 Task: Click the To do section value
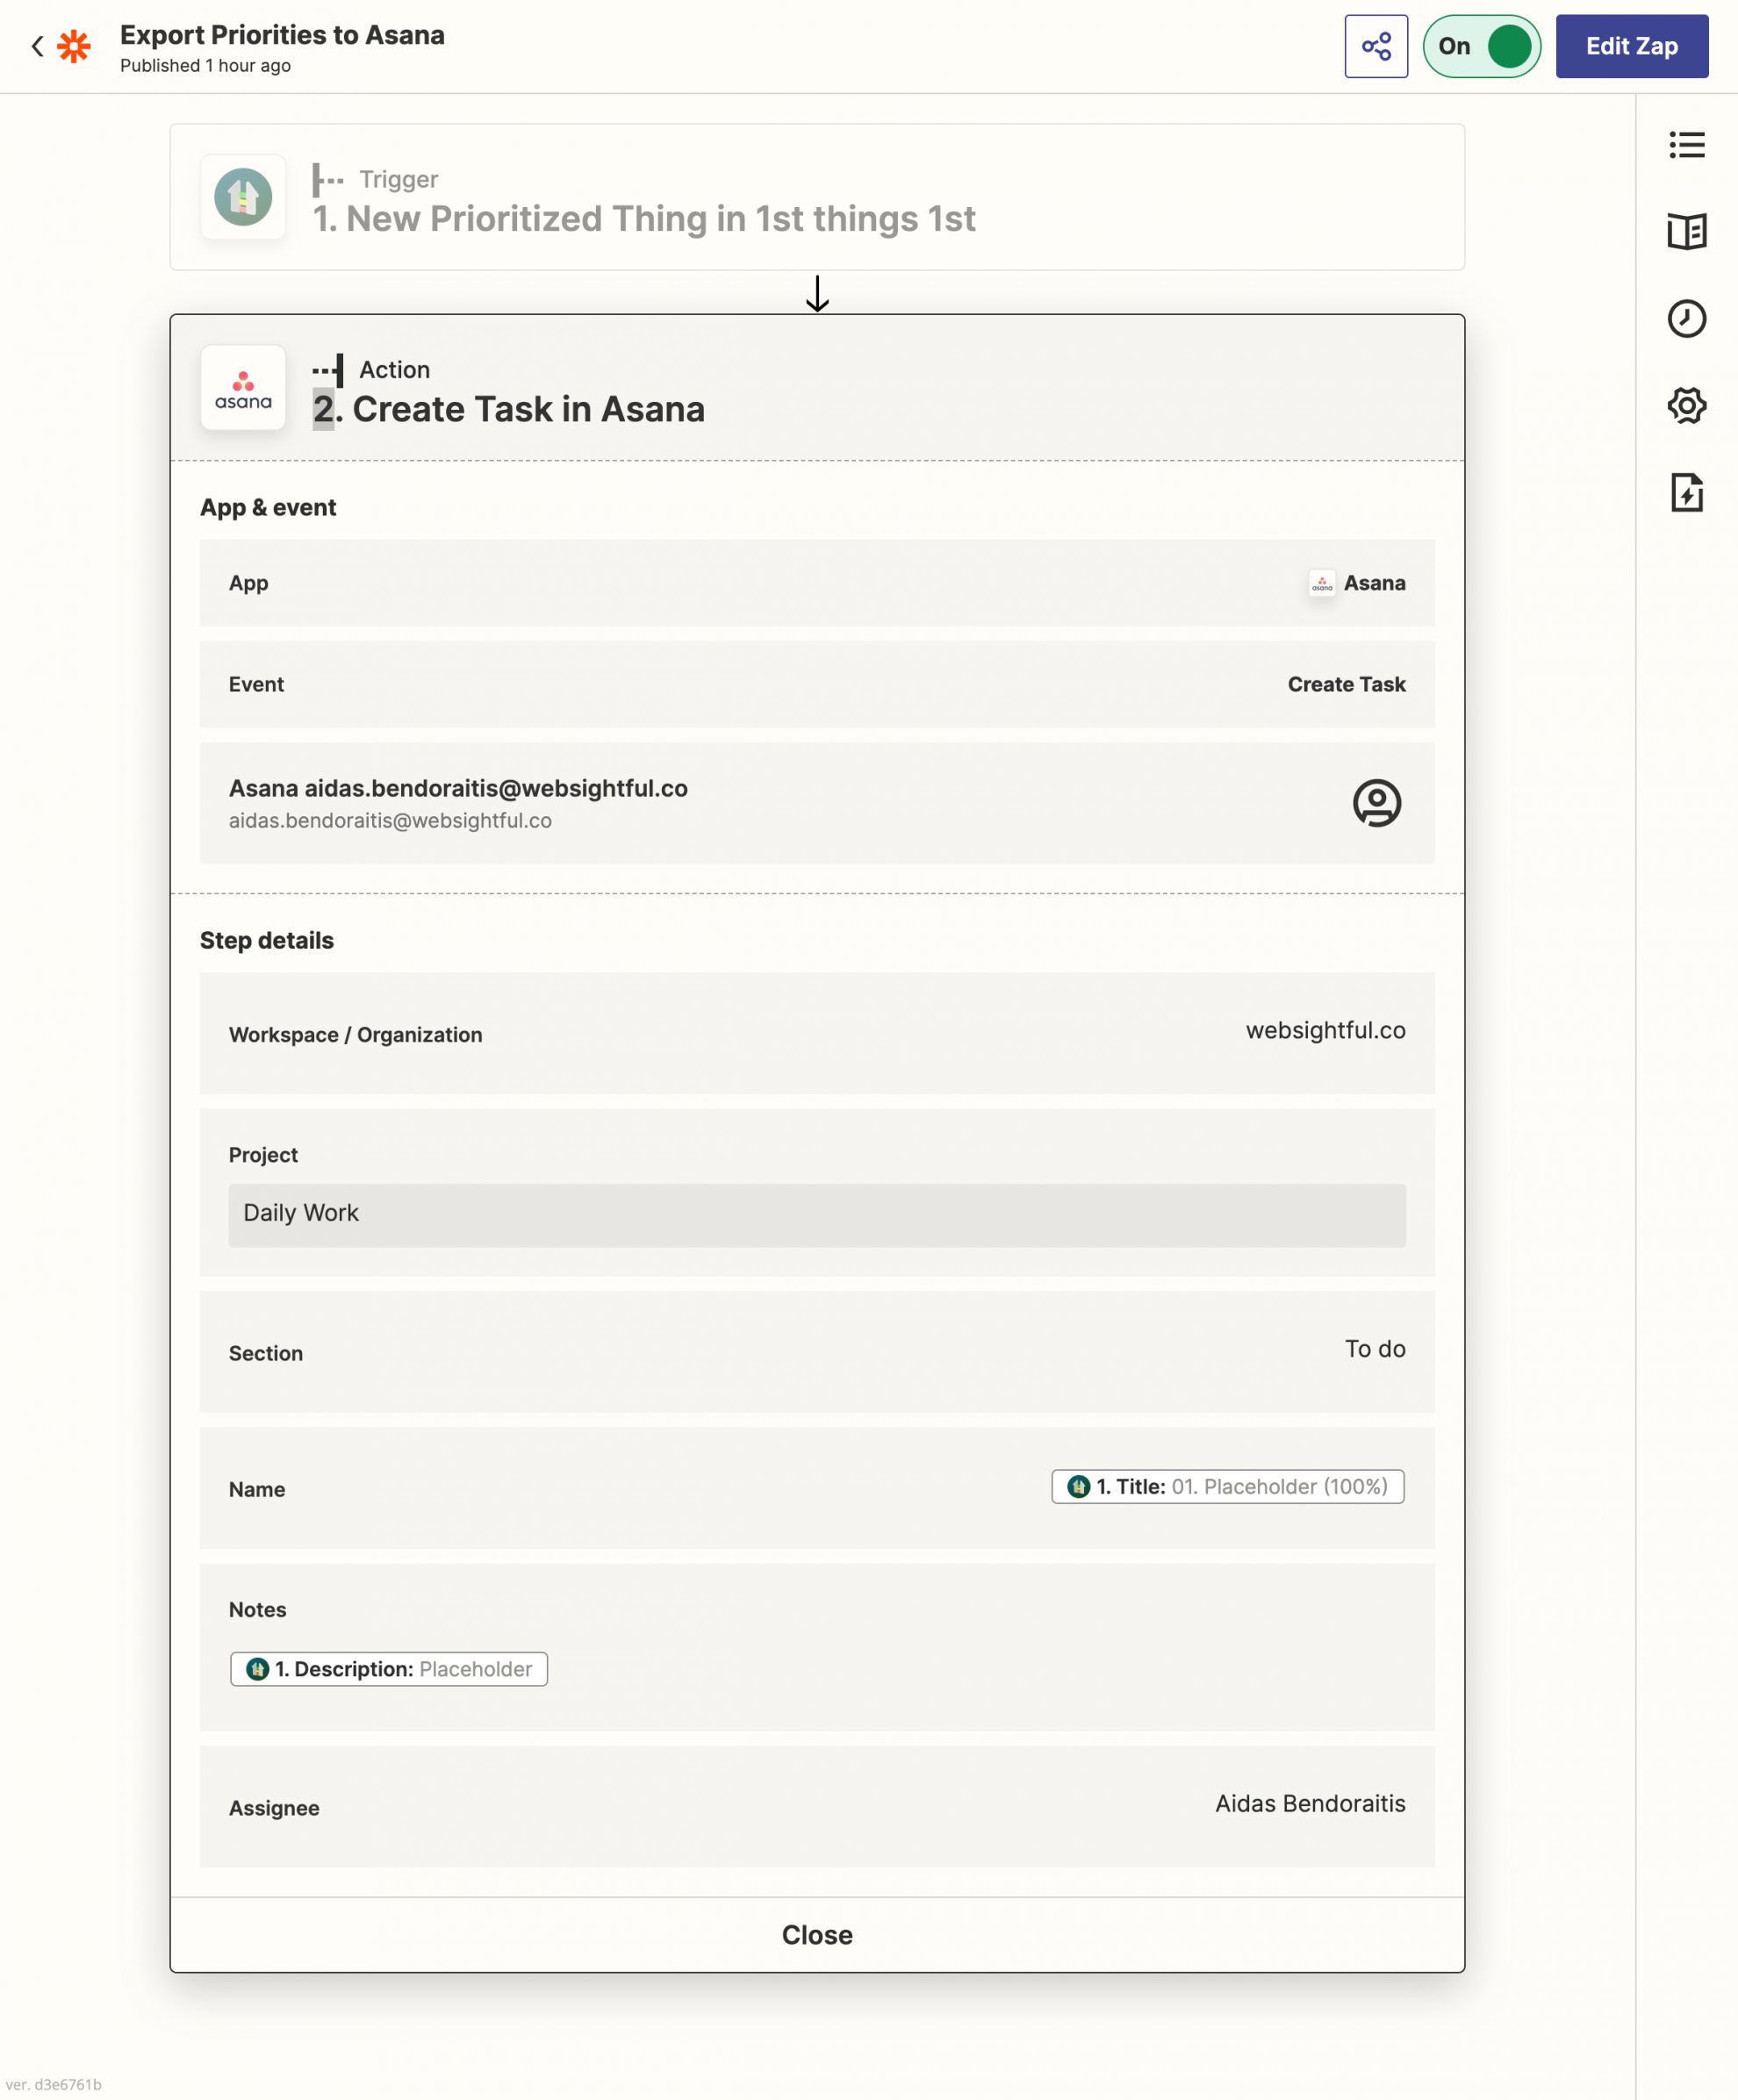(1375, 1349)
